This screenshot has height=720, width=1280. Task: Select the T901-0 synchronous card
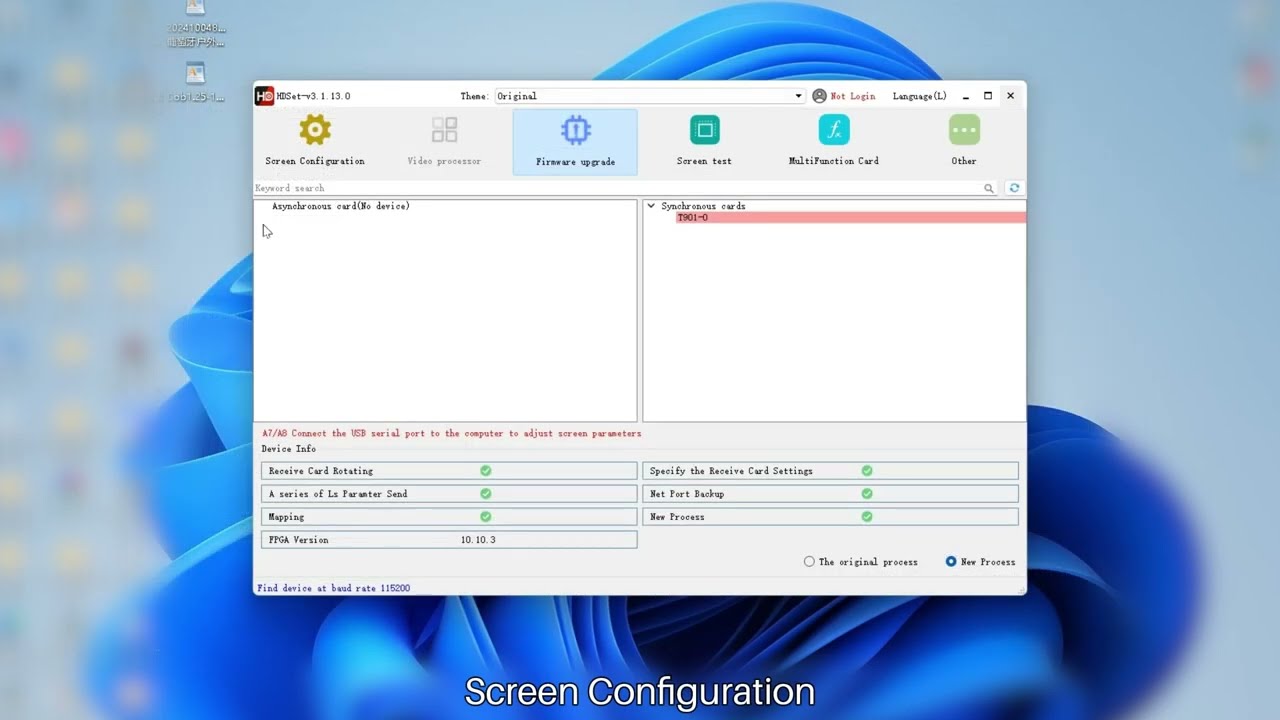click(850, 217)
